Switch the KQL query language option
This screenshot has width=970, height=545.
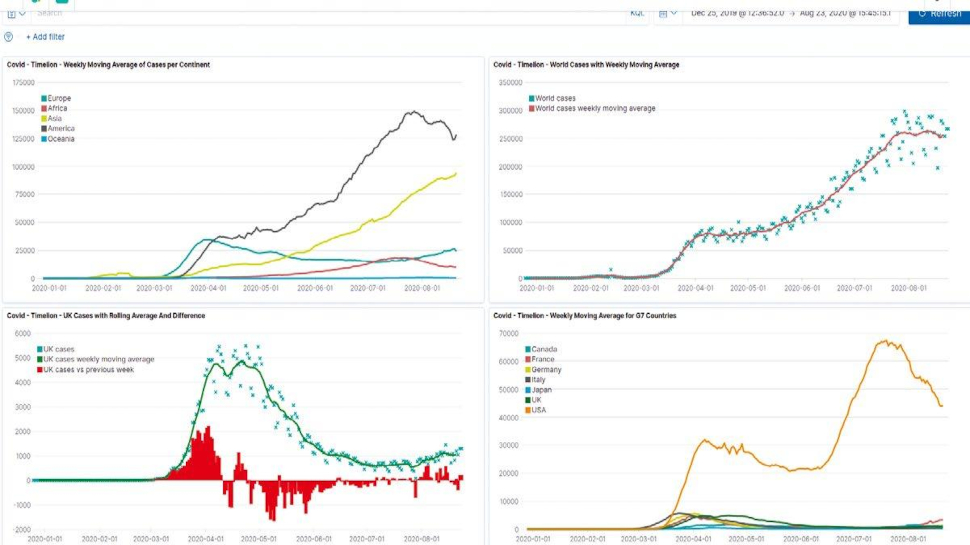637,13
